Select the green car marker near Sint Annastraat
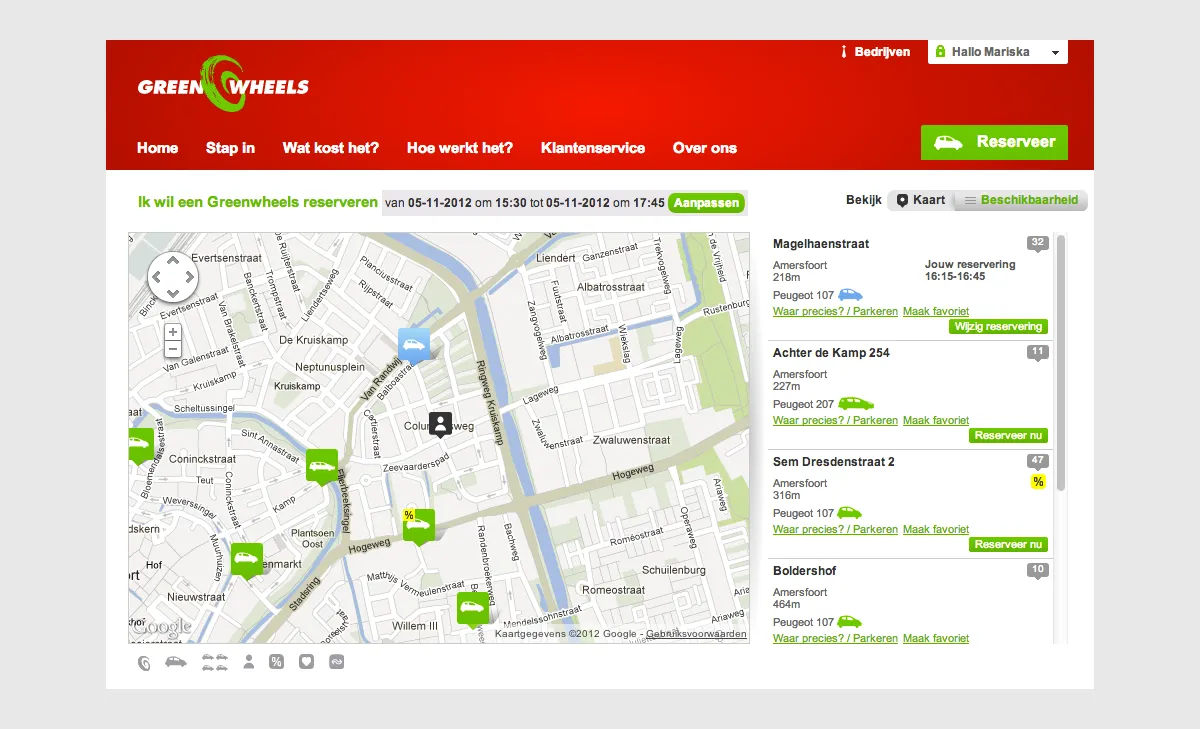The width and height of the screenshot is (1200, 729). point(322,466)
